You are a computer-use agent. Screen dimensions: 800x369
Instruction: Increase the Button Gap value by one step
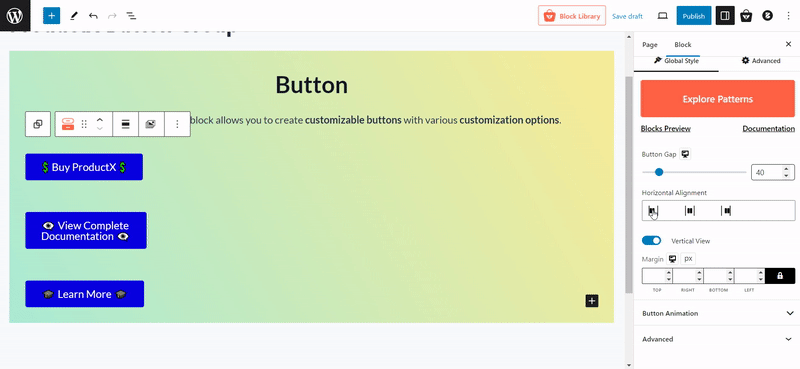786,169
